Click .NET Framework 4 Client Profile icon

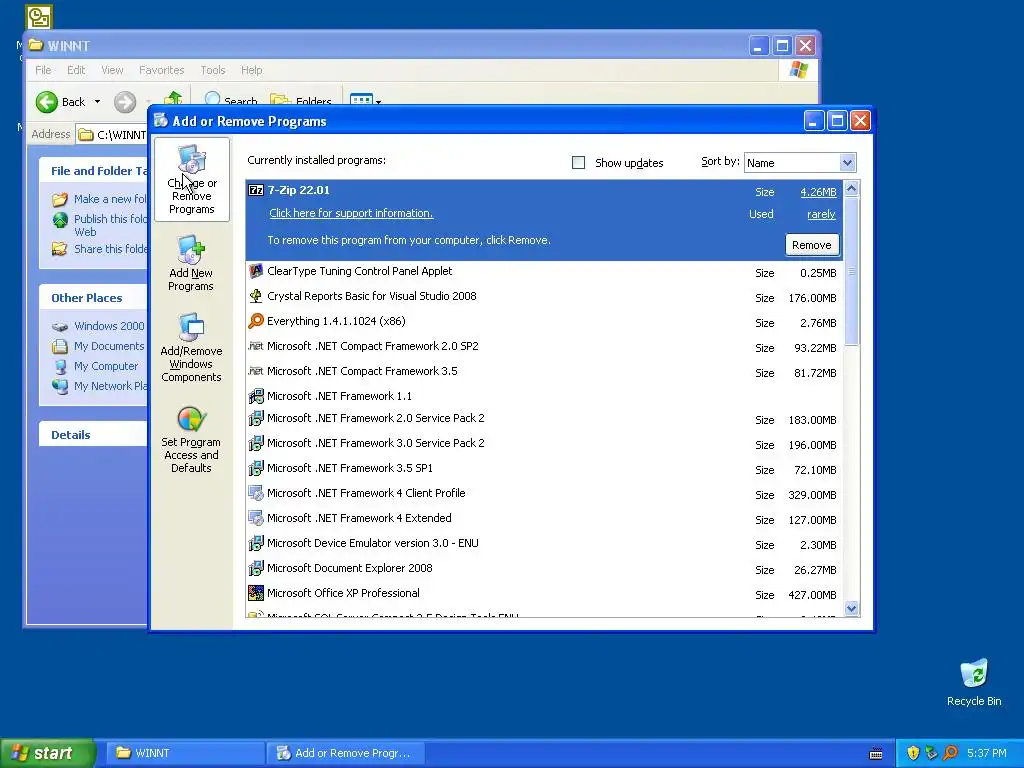pos(256,493)
